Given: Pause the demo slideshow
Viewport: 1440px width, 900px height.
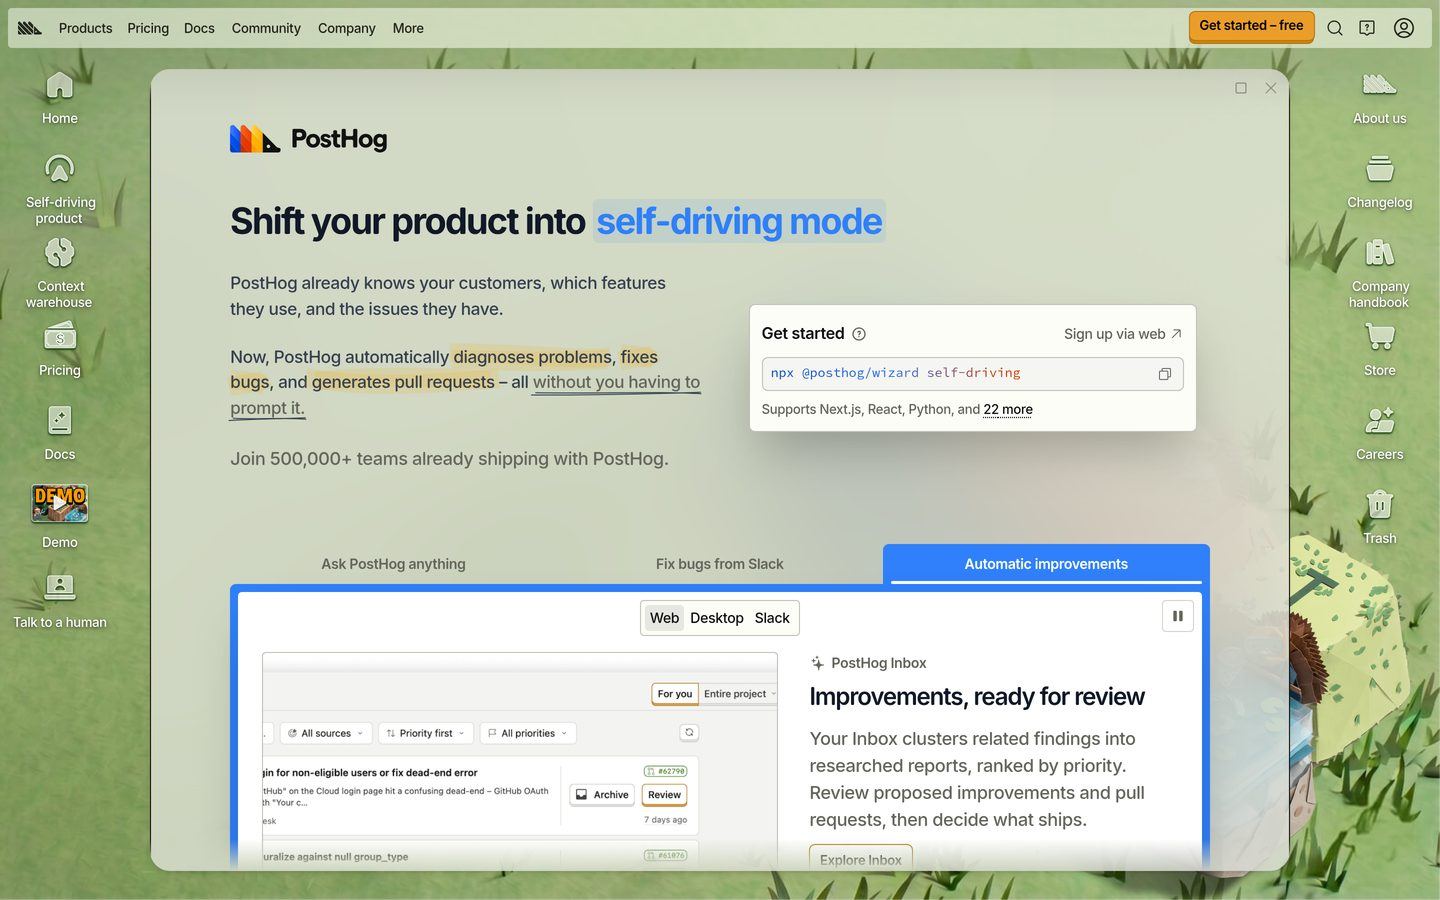Looking at the screenshot, I should (1178, 616).
